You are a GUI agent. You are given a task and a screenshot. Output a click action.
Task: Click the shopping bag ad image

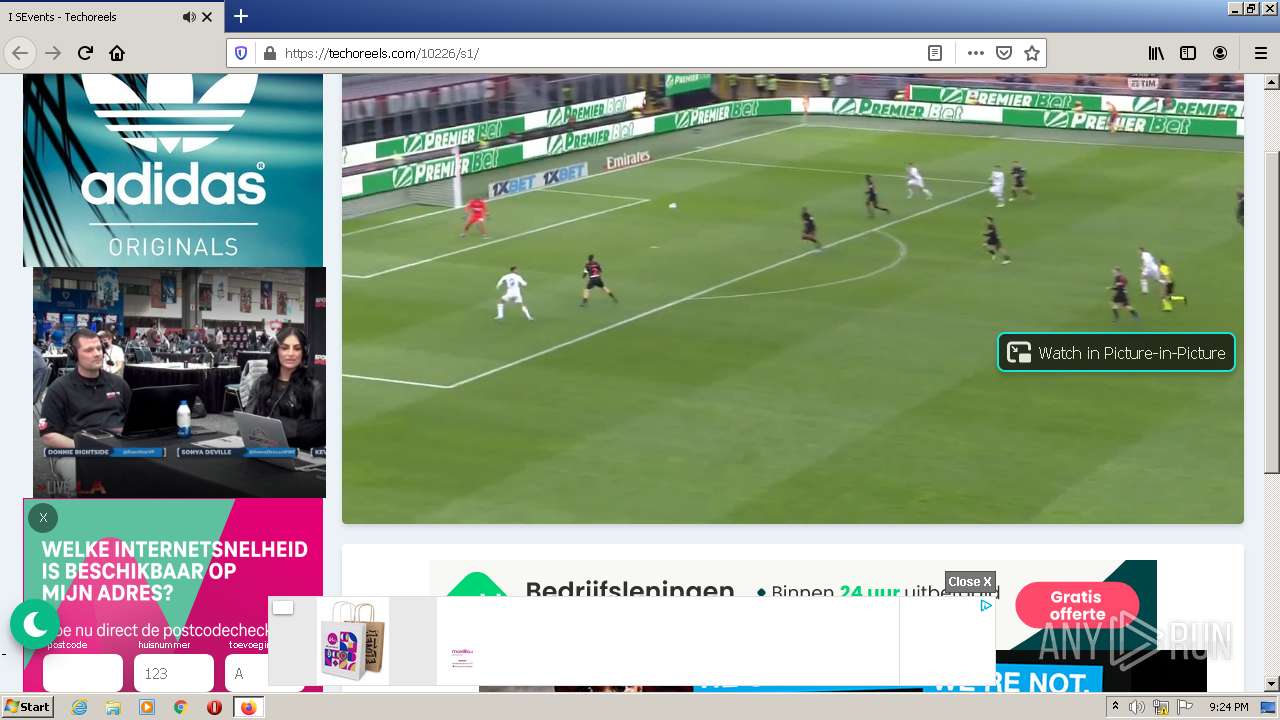pyautogui.click(x=352, y=641)
